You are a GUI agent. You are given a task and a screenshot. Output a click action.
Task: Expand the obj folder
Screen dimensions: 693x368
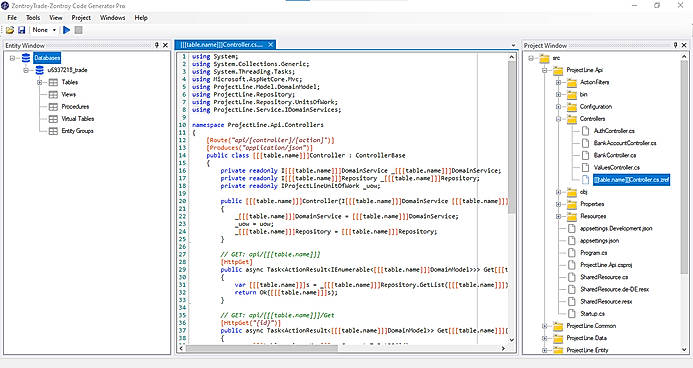point(558,192)
